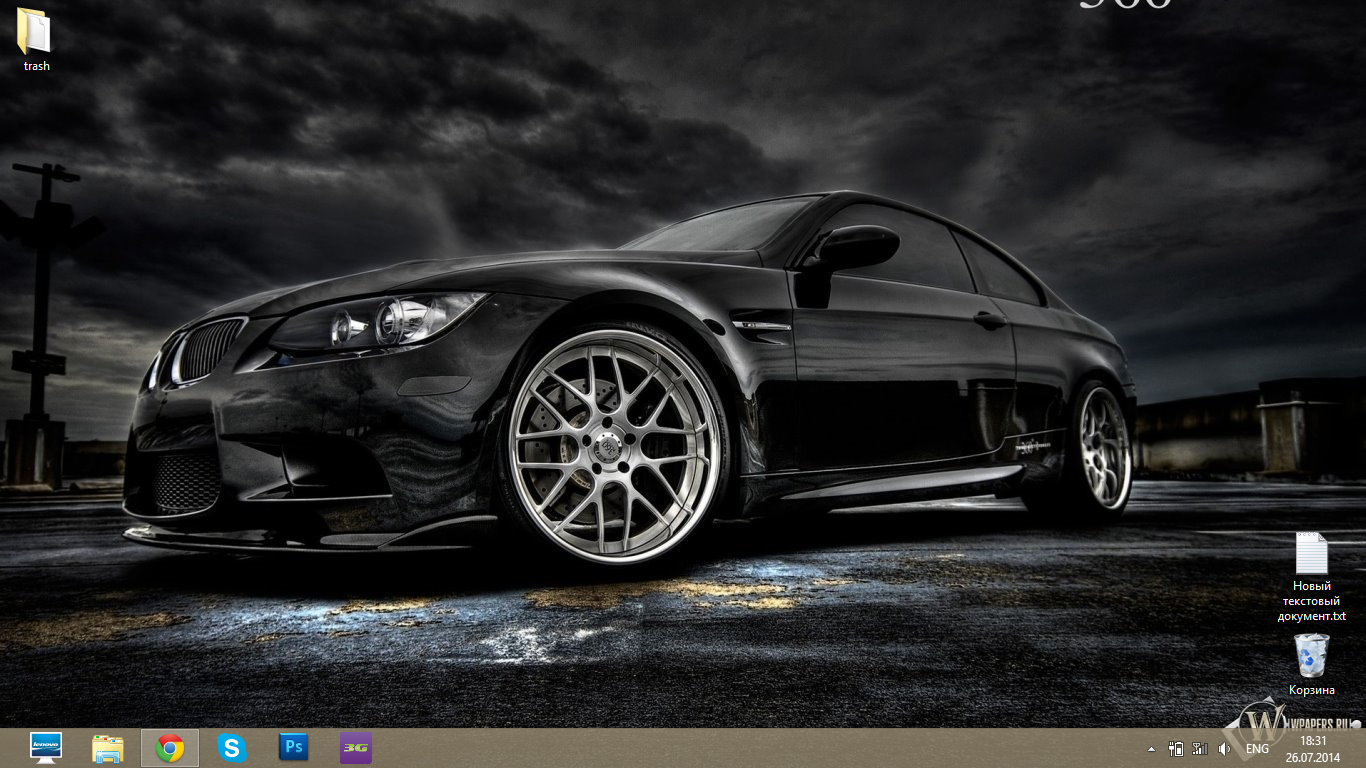Viewport: 1366px width, 768px height.
Task: Click the purple 3G modem icon
Action: pos(355,748)
